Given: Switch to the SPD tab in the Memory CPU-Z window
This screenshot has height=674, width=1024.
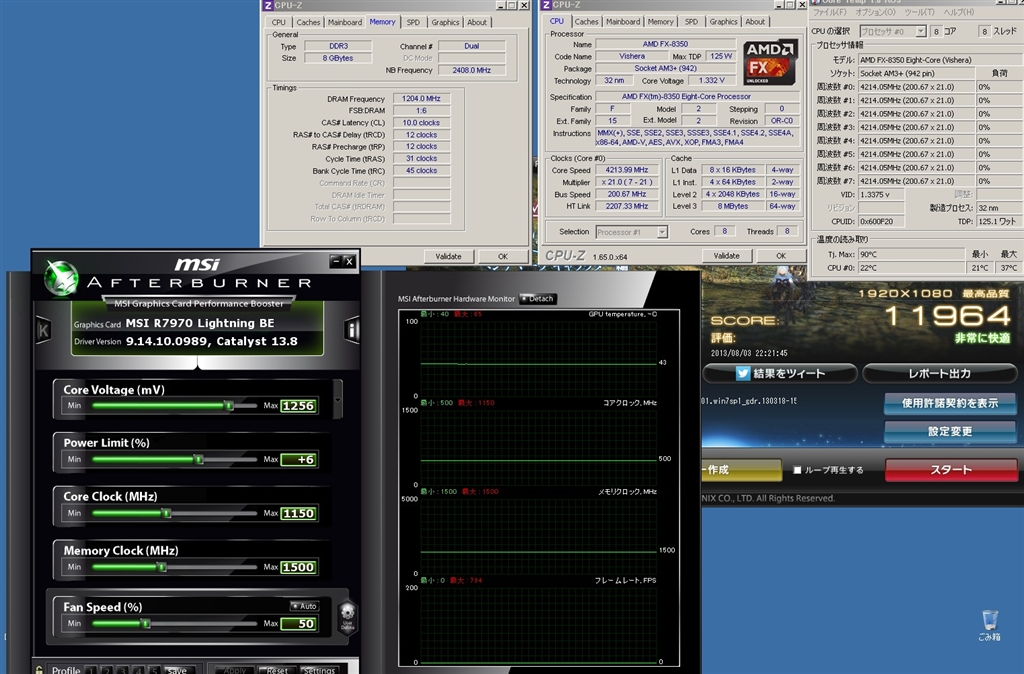Looking at the screenshot, I should click(413, 22).
